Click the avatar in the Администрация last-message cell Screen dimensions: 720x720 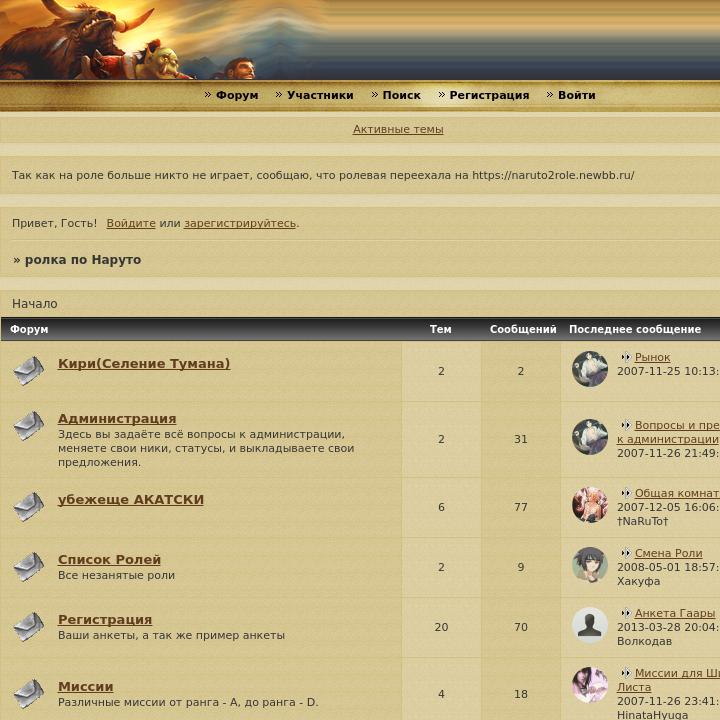point(590,437)
